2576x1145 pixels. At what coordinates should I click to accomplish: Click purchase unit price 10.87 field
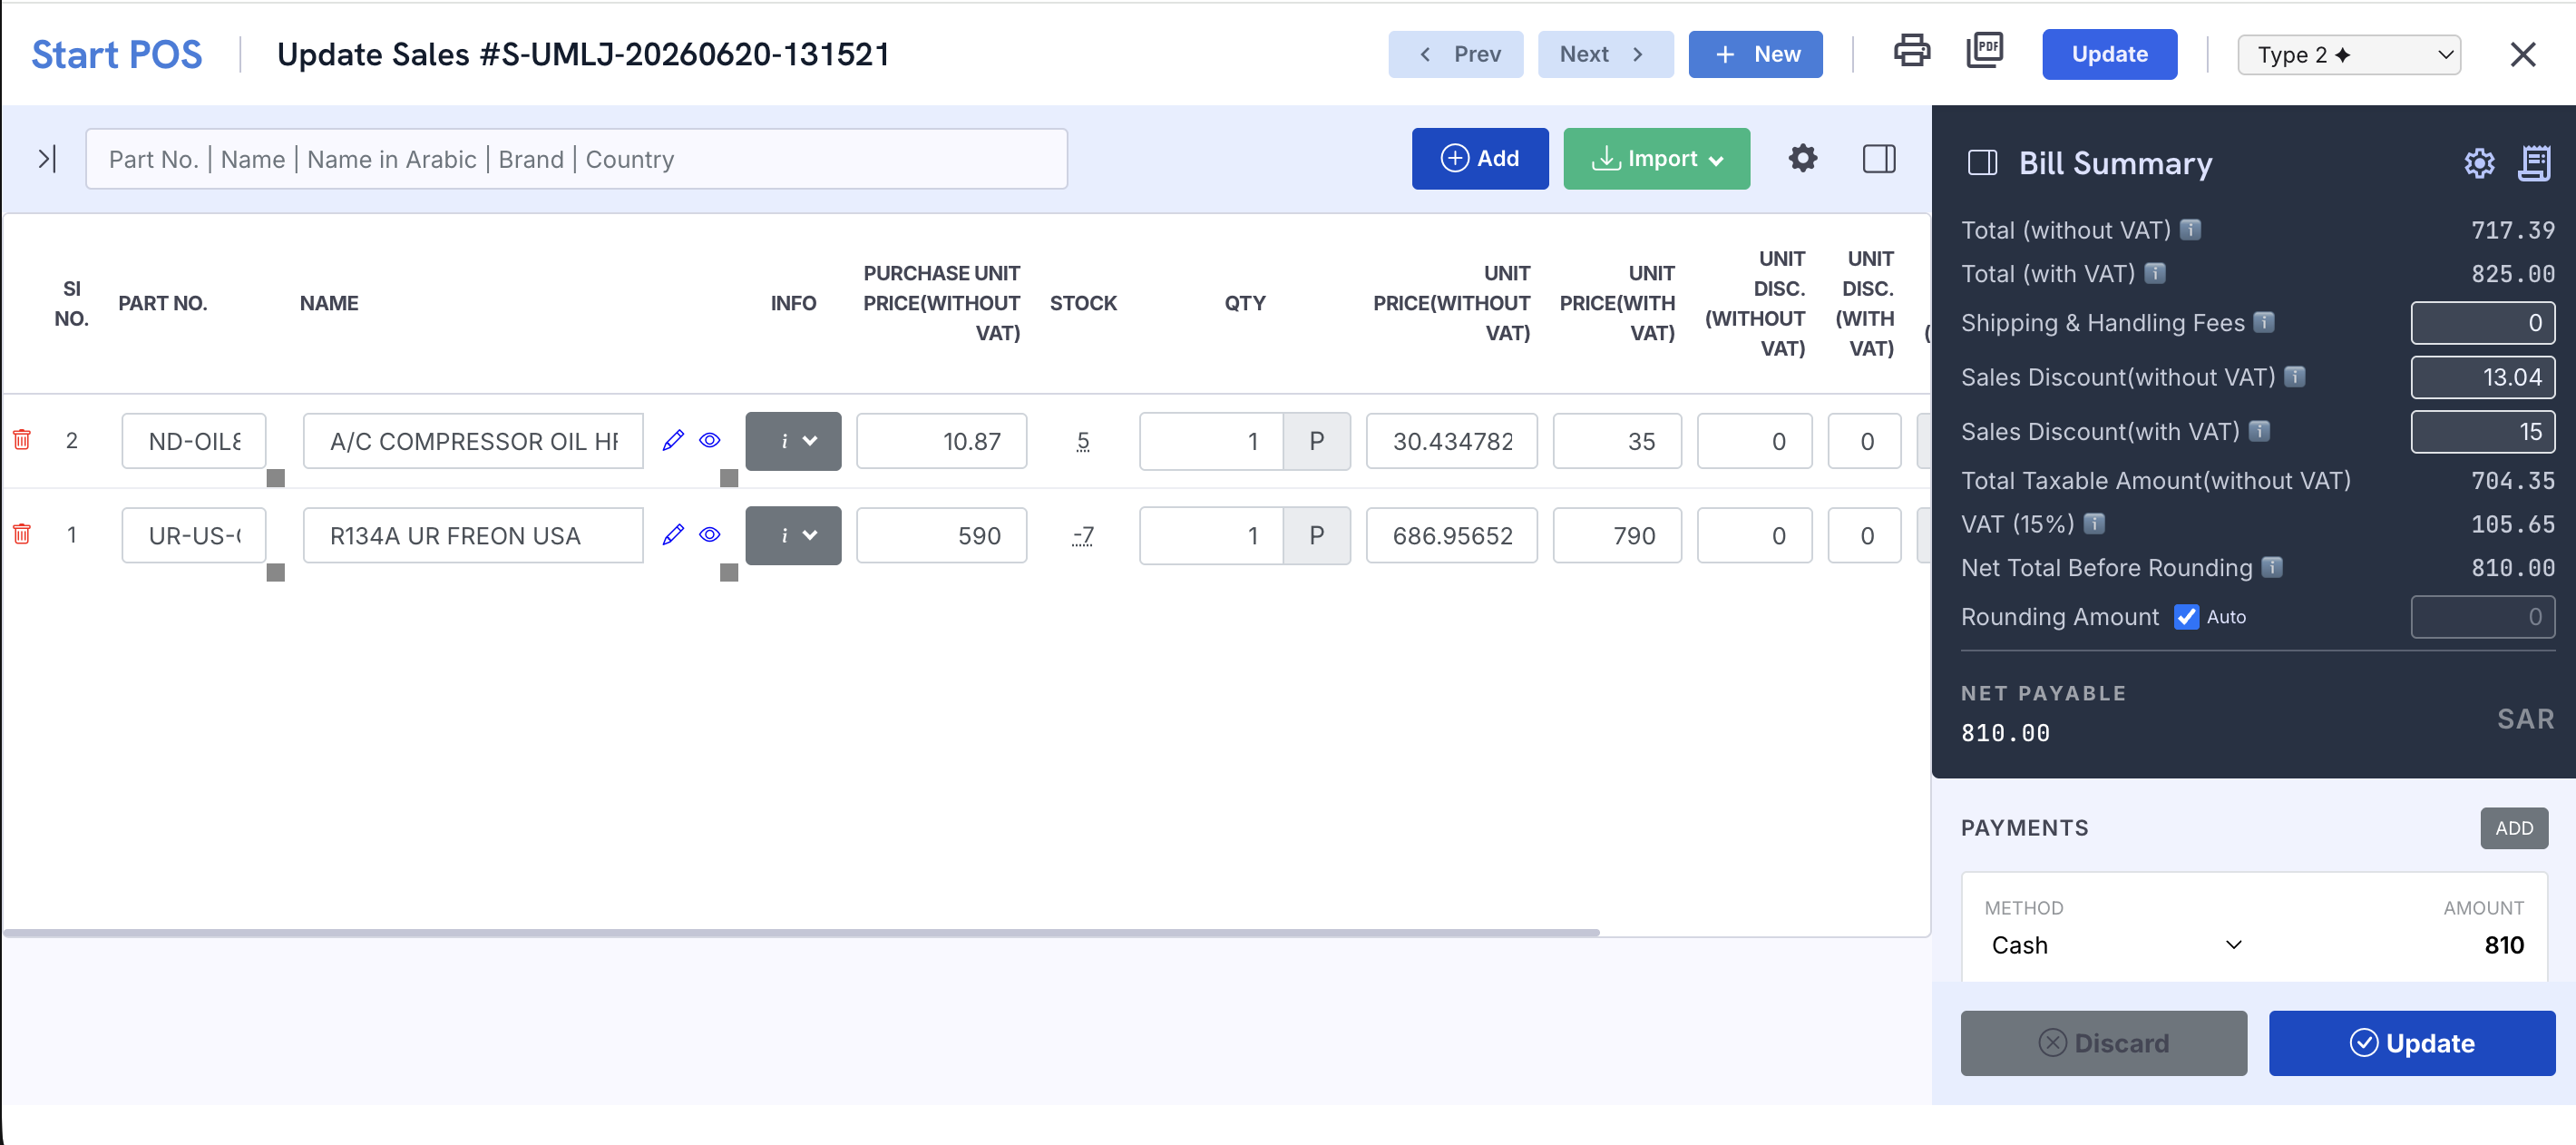point(941,441)
